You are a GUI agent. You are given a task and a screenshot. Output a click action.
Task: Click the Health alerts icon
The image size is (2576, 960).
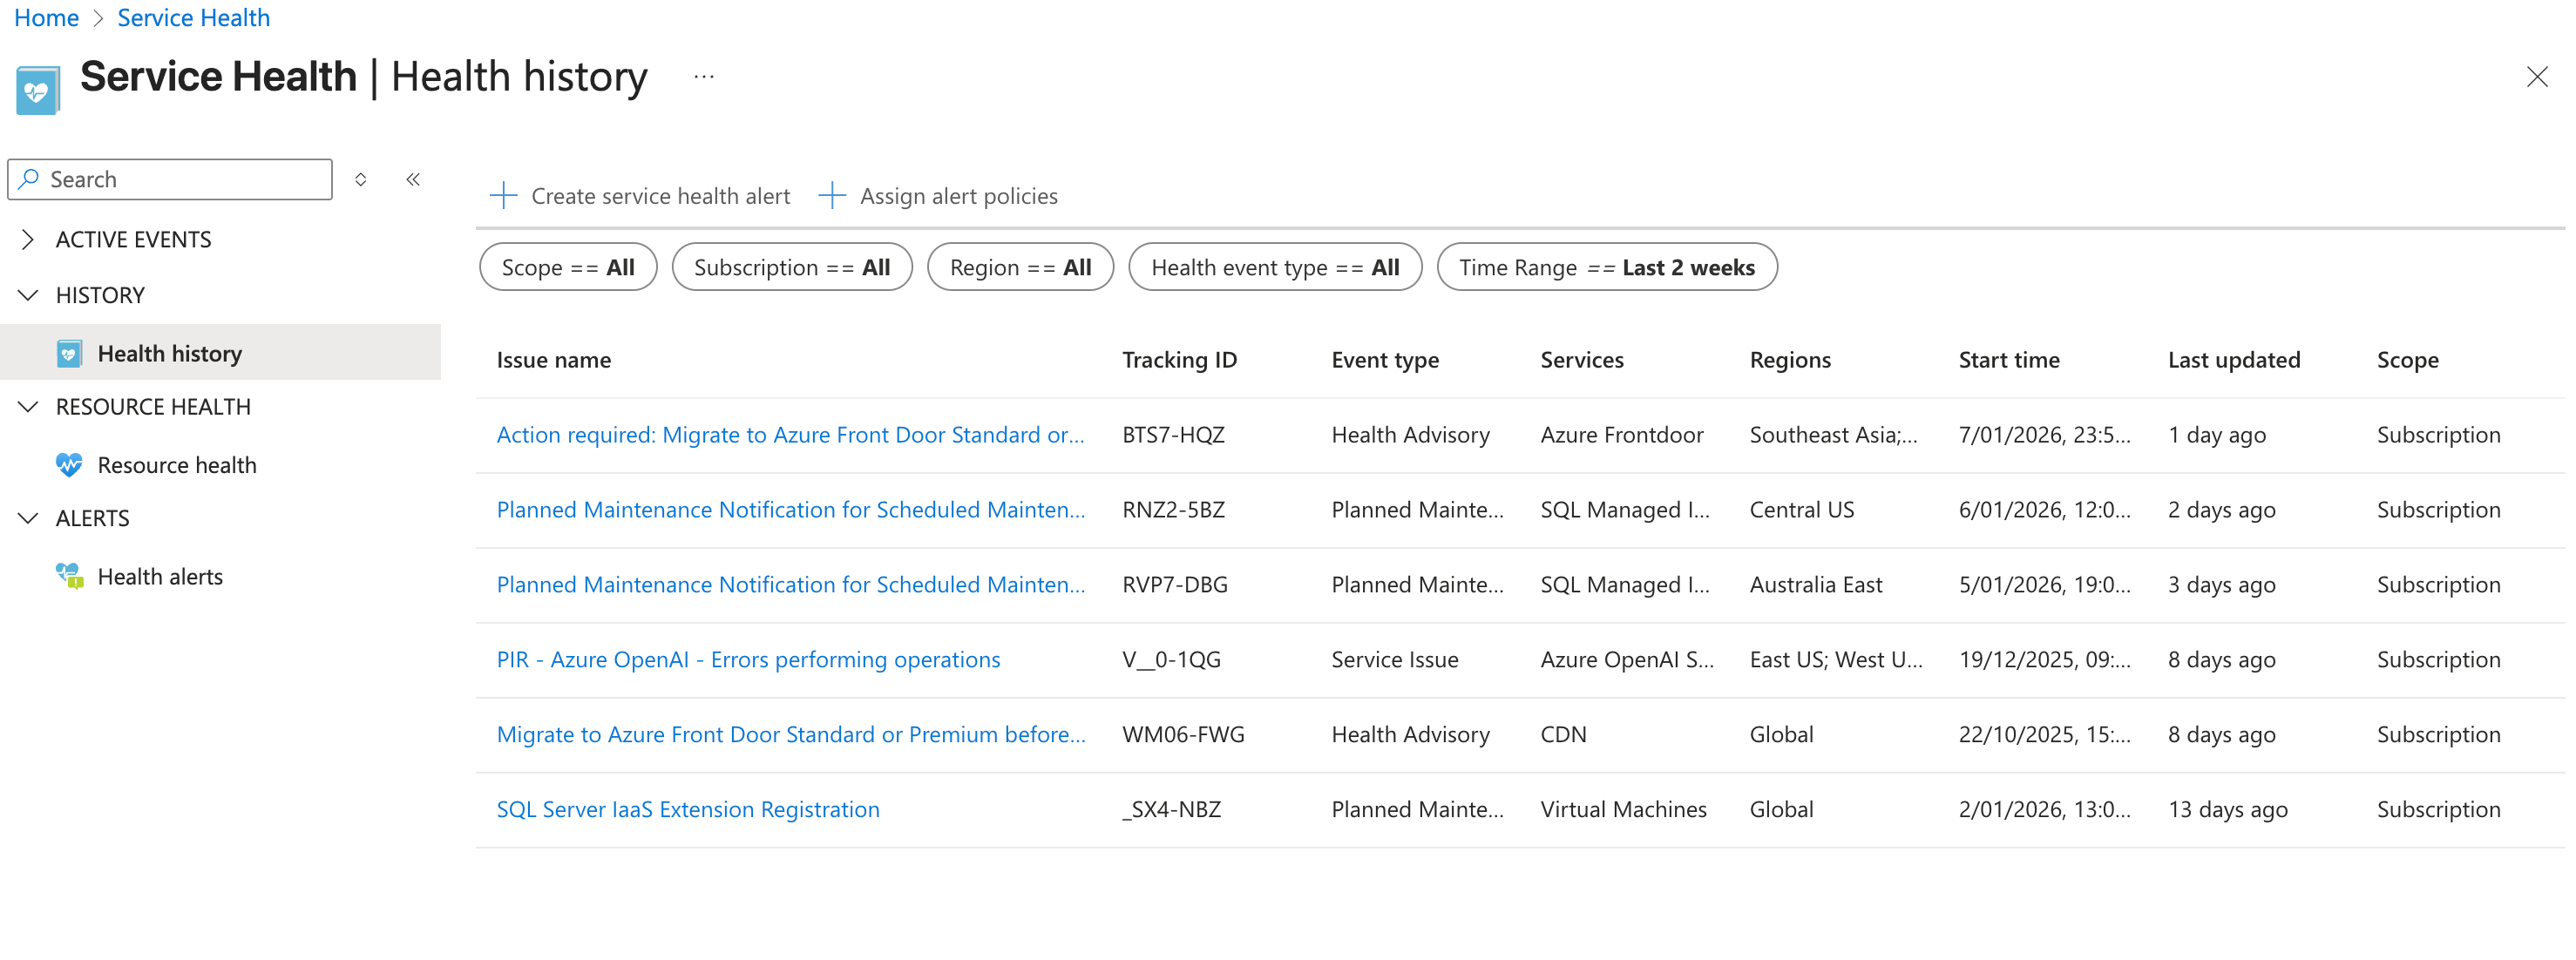click(67, 576)
